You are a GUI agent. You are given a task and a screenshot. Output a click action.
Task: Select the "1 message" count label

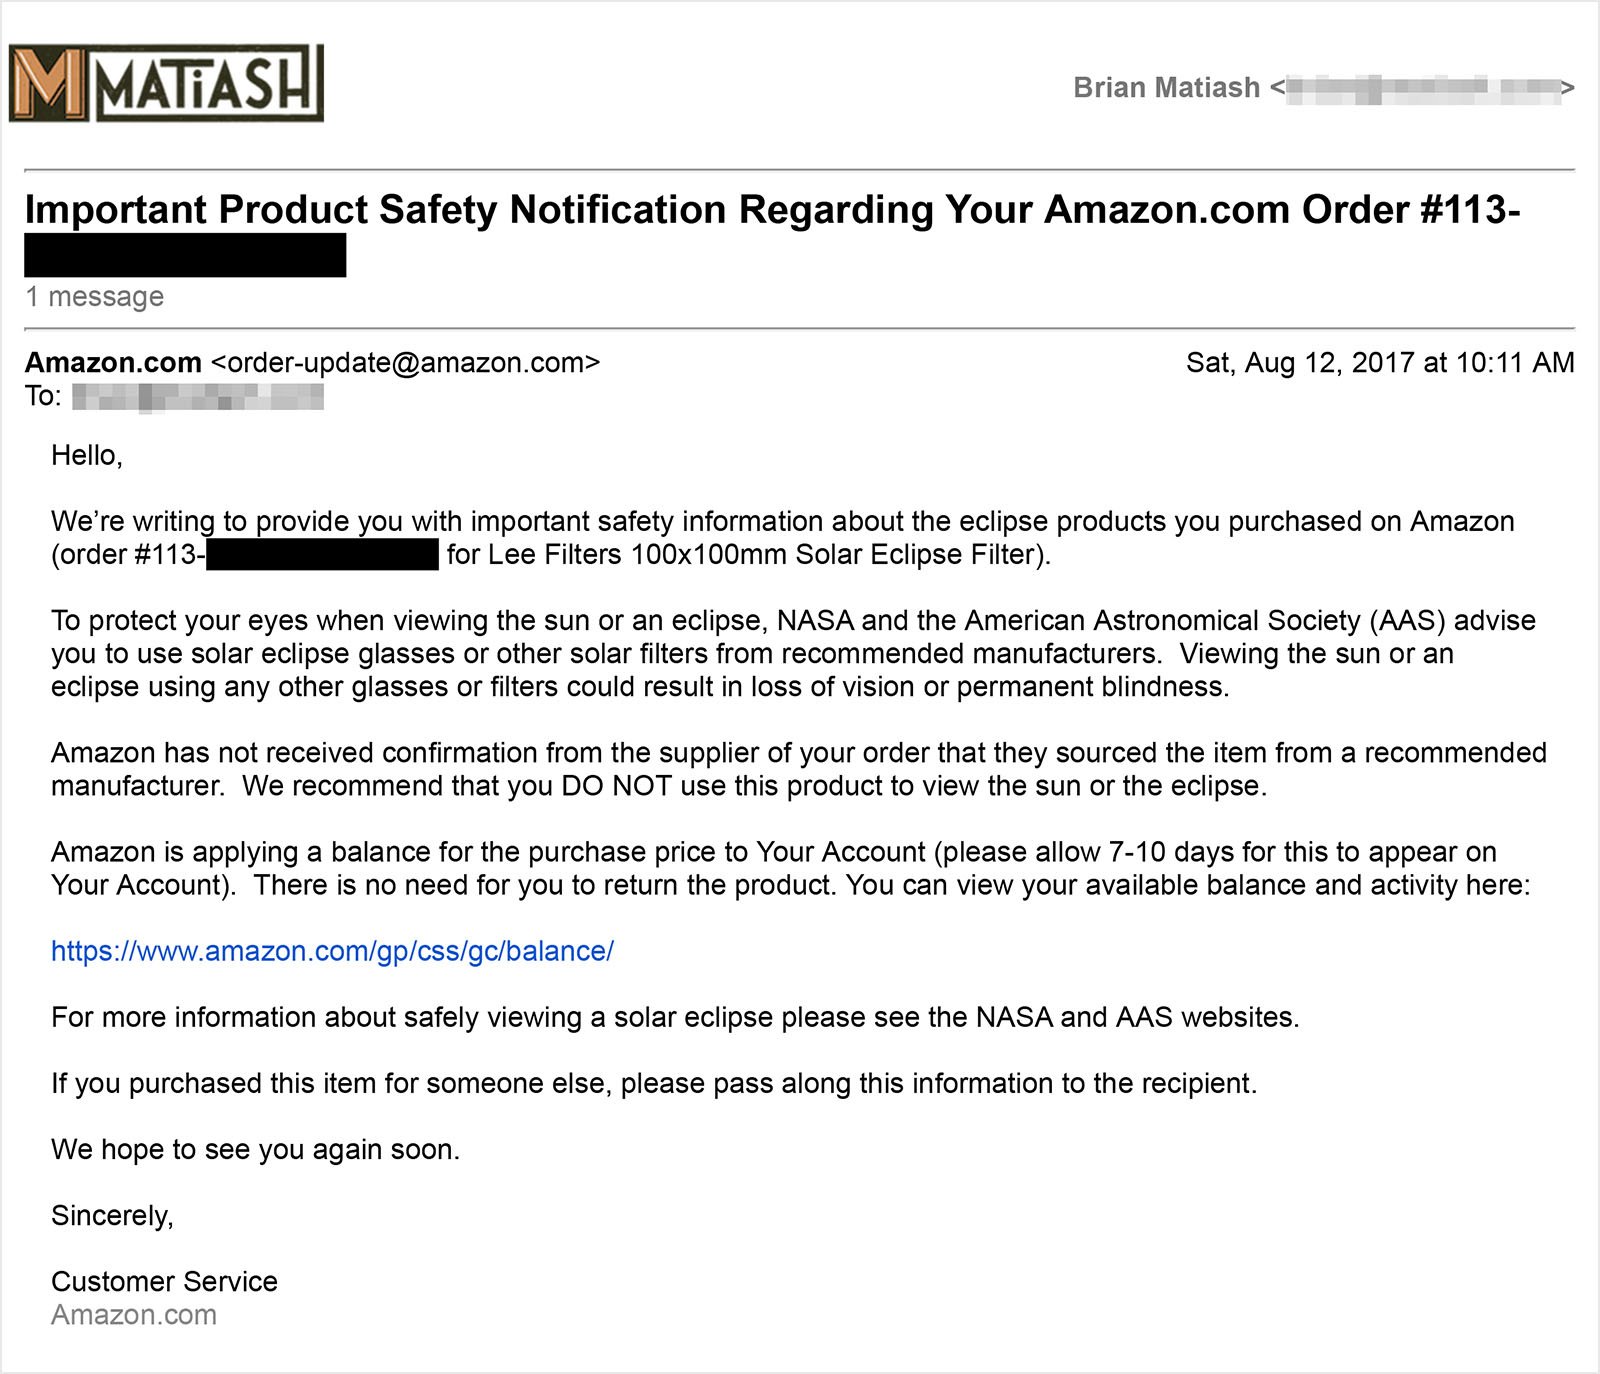click(x=94, y=297)
